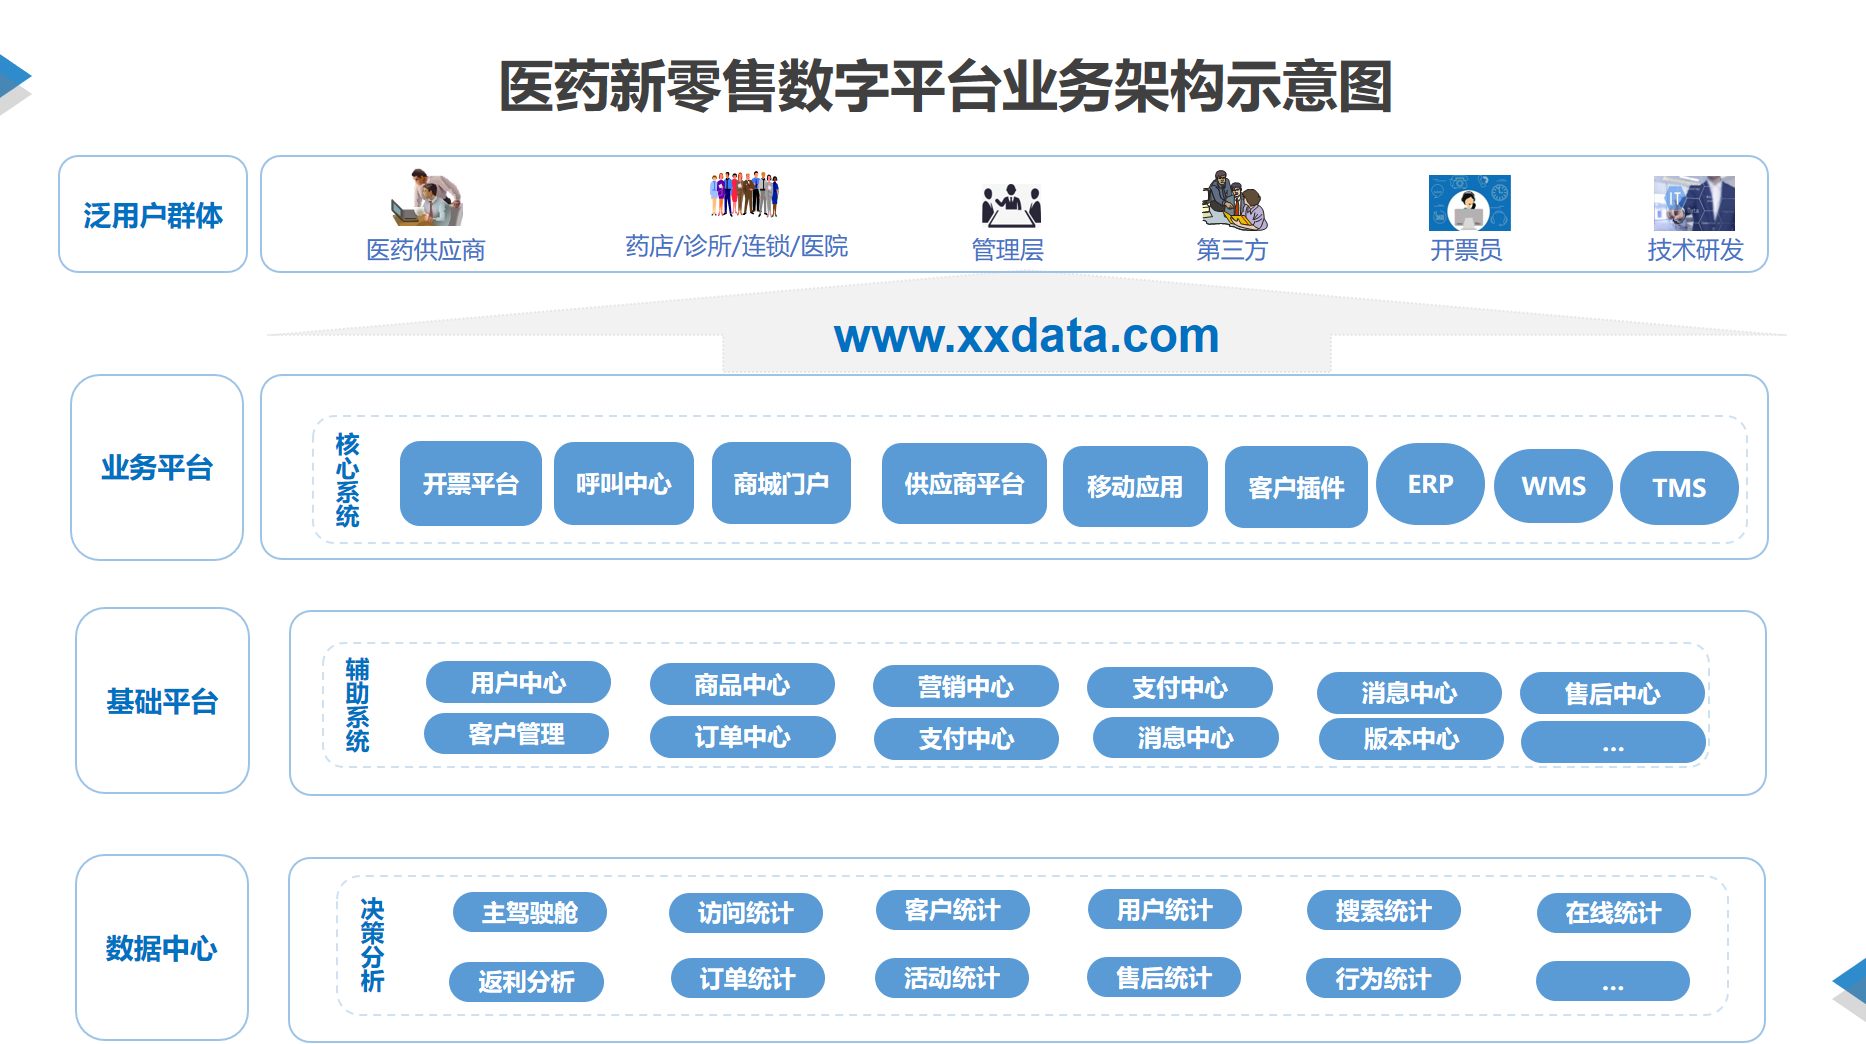Image resolution: width=1866 pixels, height=1044 pixels.
Task: Click the 医药供应商 supplier icon
Action: tap(427, 198)
